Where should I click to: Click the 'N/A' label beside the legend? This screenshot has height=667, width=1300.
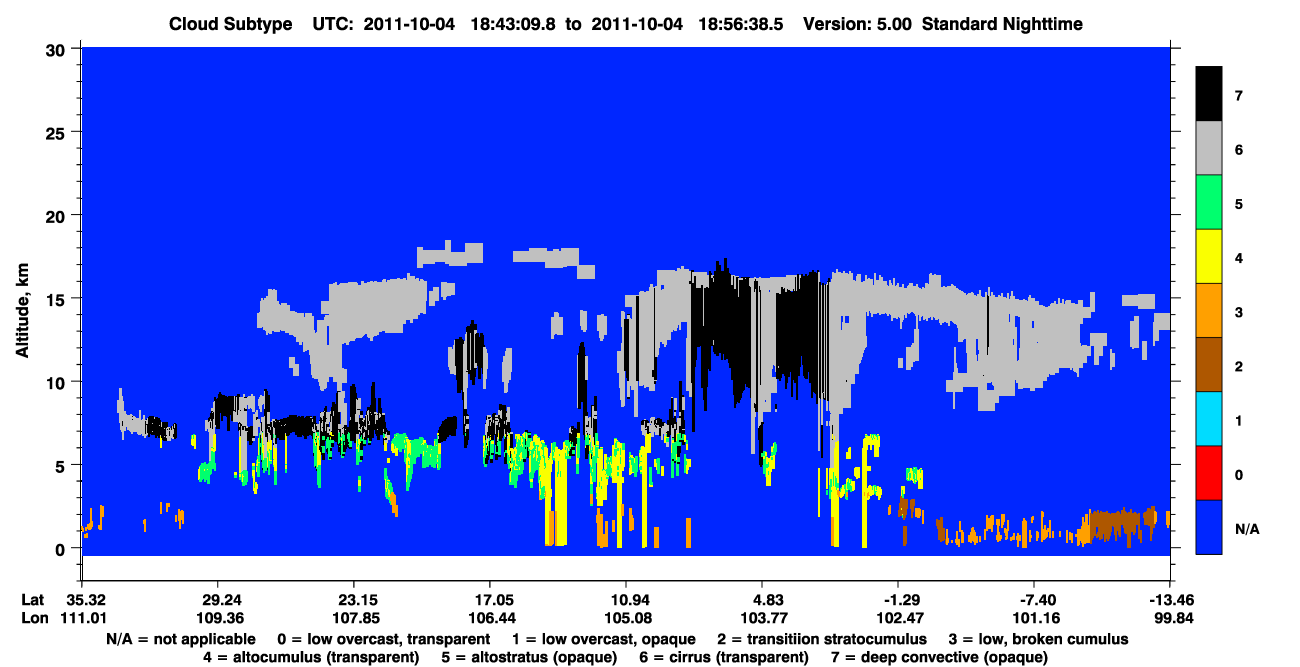click(x=1247, y=529)
